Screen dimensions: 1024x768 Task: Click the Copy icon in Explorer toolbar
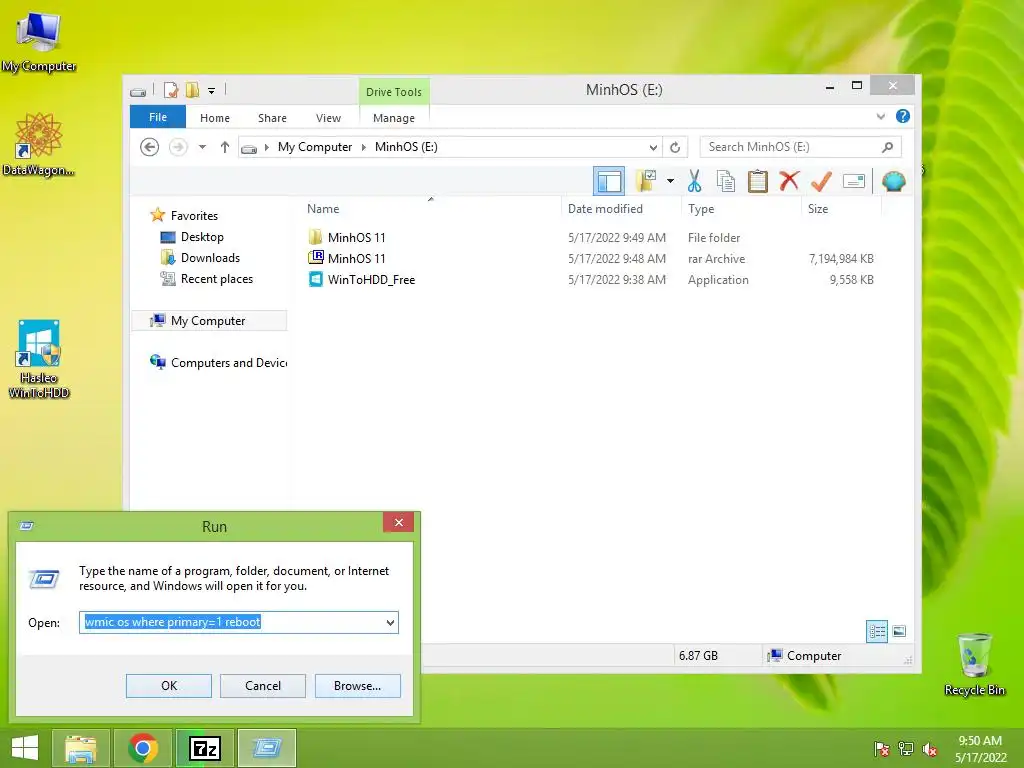(726, 181)
